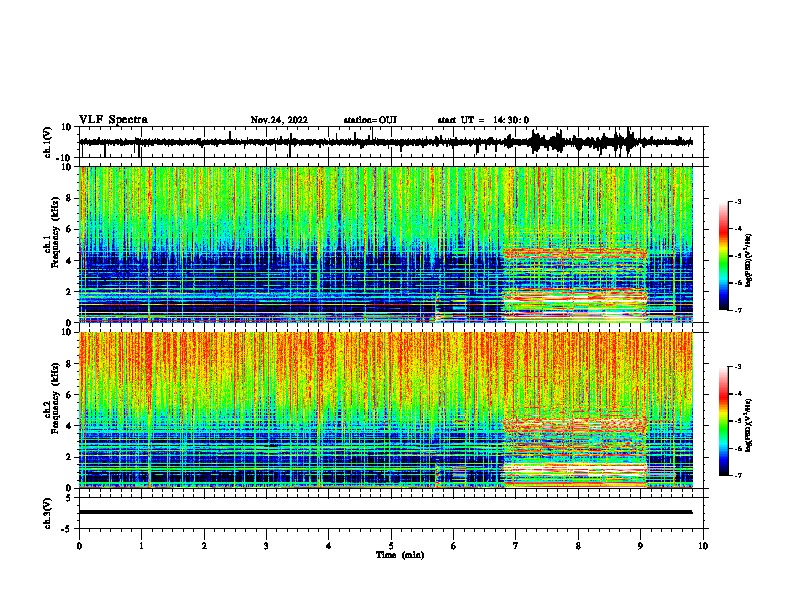
Task: Click the ch.3 flat voltage trace line
Action: point(385,512)
